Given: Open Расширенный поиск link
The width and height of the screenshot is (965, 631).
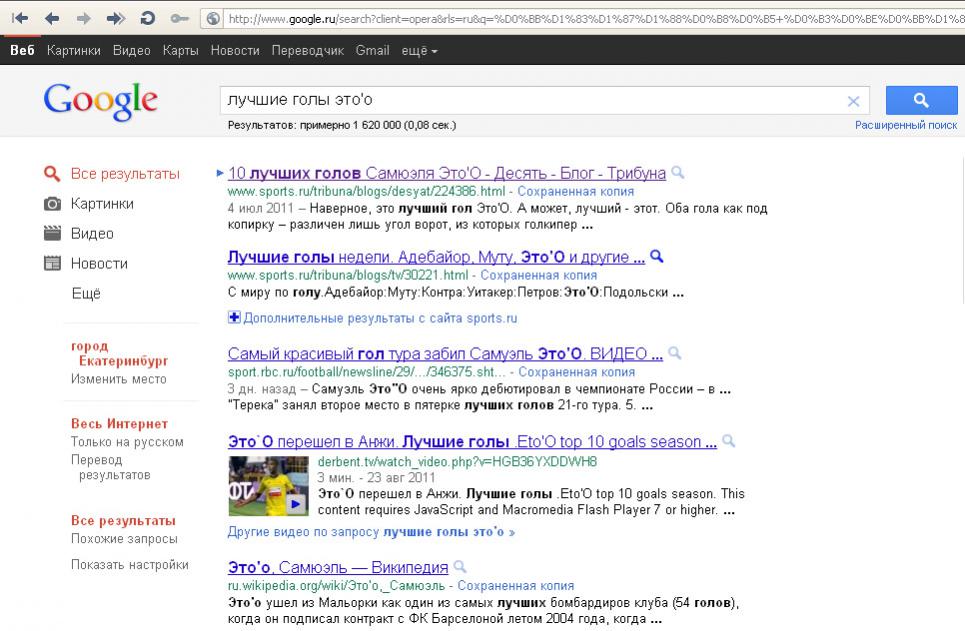Looking at the screenshot, I should (x=906, y=125).
